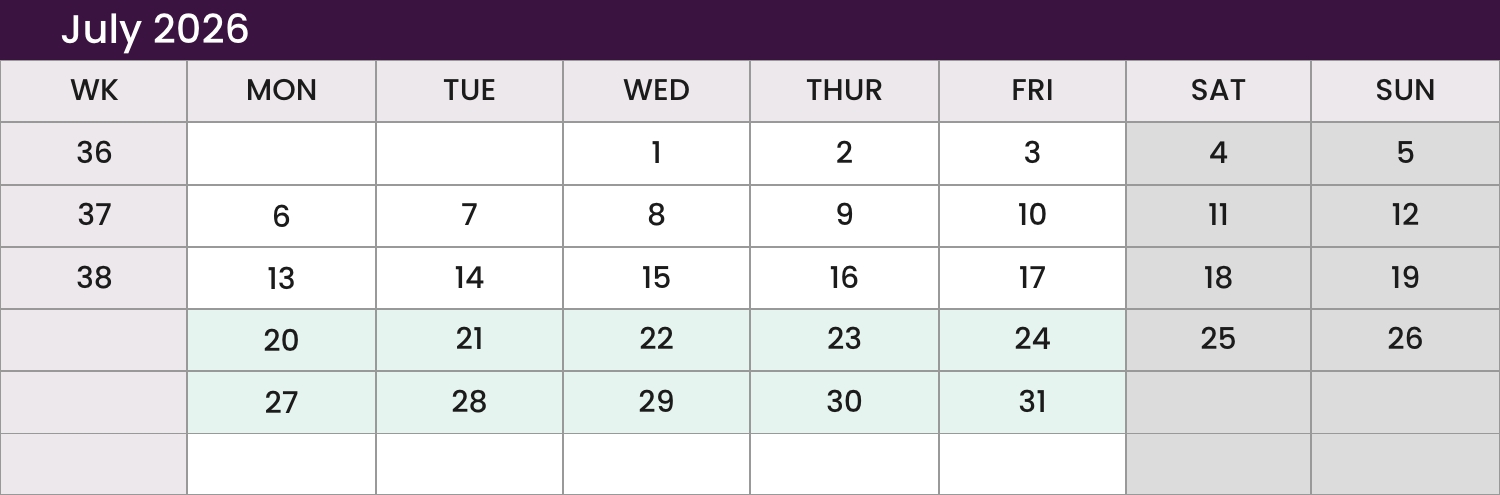Click week number 36
The width and height of the screenshot is (1500, 495).
point(94,154)
